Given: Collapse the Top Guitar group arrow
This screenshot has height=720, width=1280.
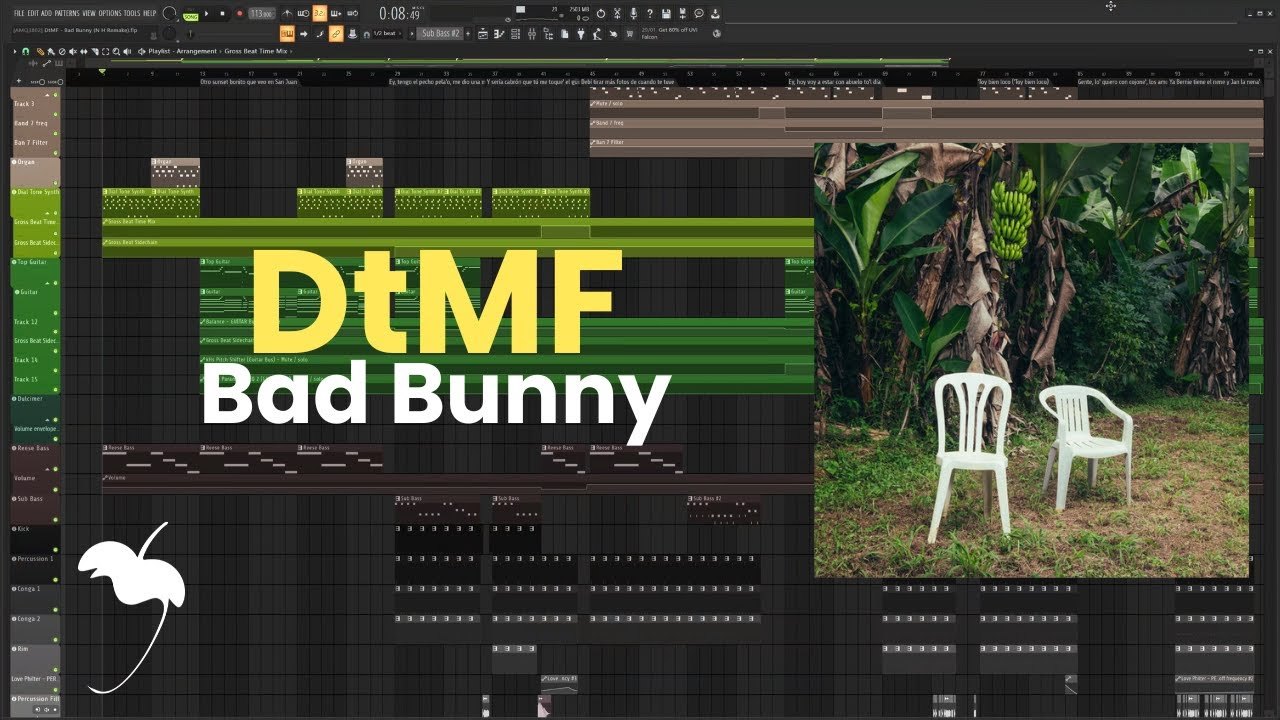Looking at the screenshot, I should [47, 283].
